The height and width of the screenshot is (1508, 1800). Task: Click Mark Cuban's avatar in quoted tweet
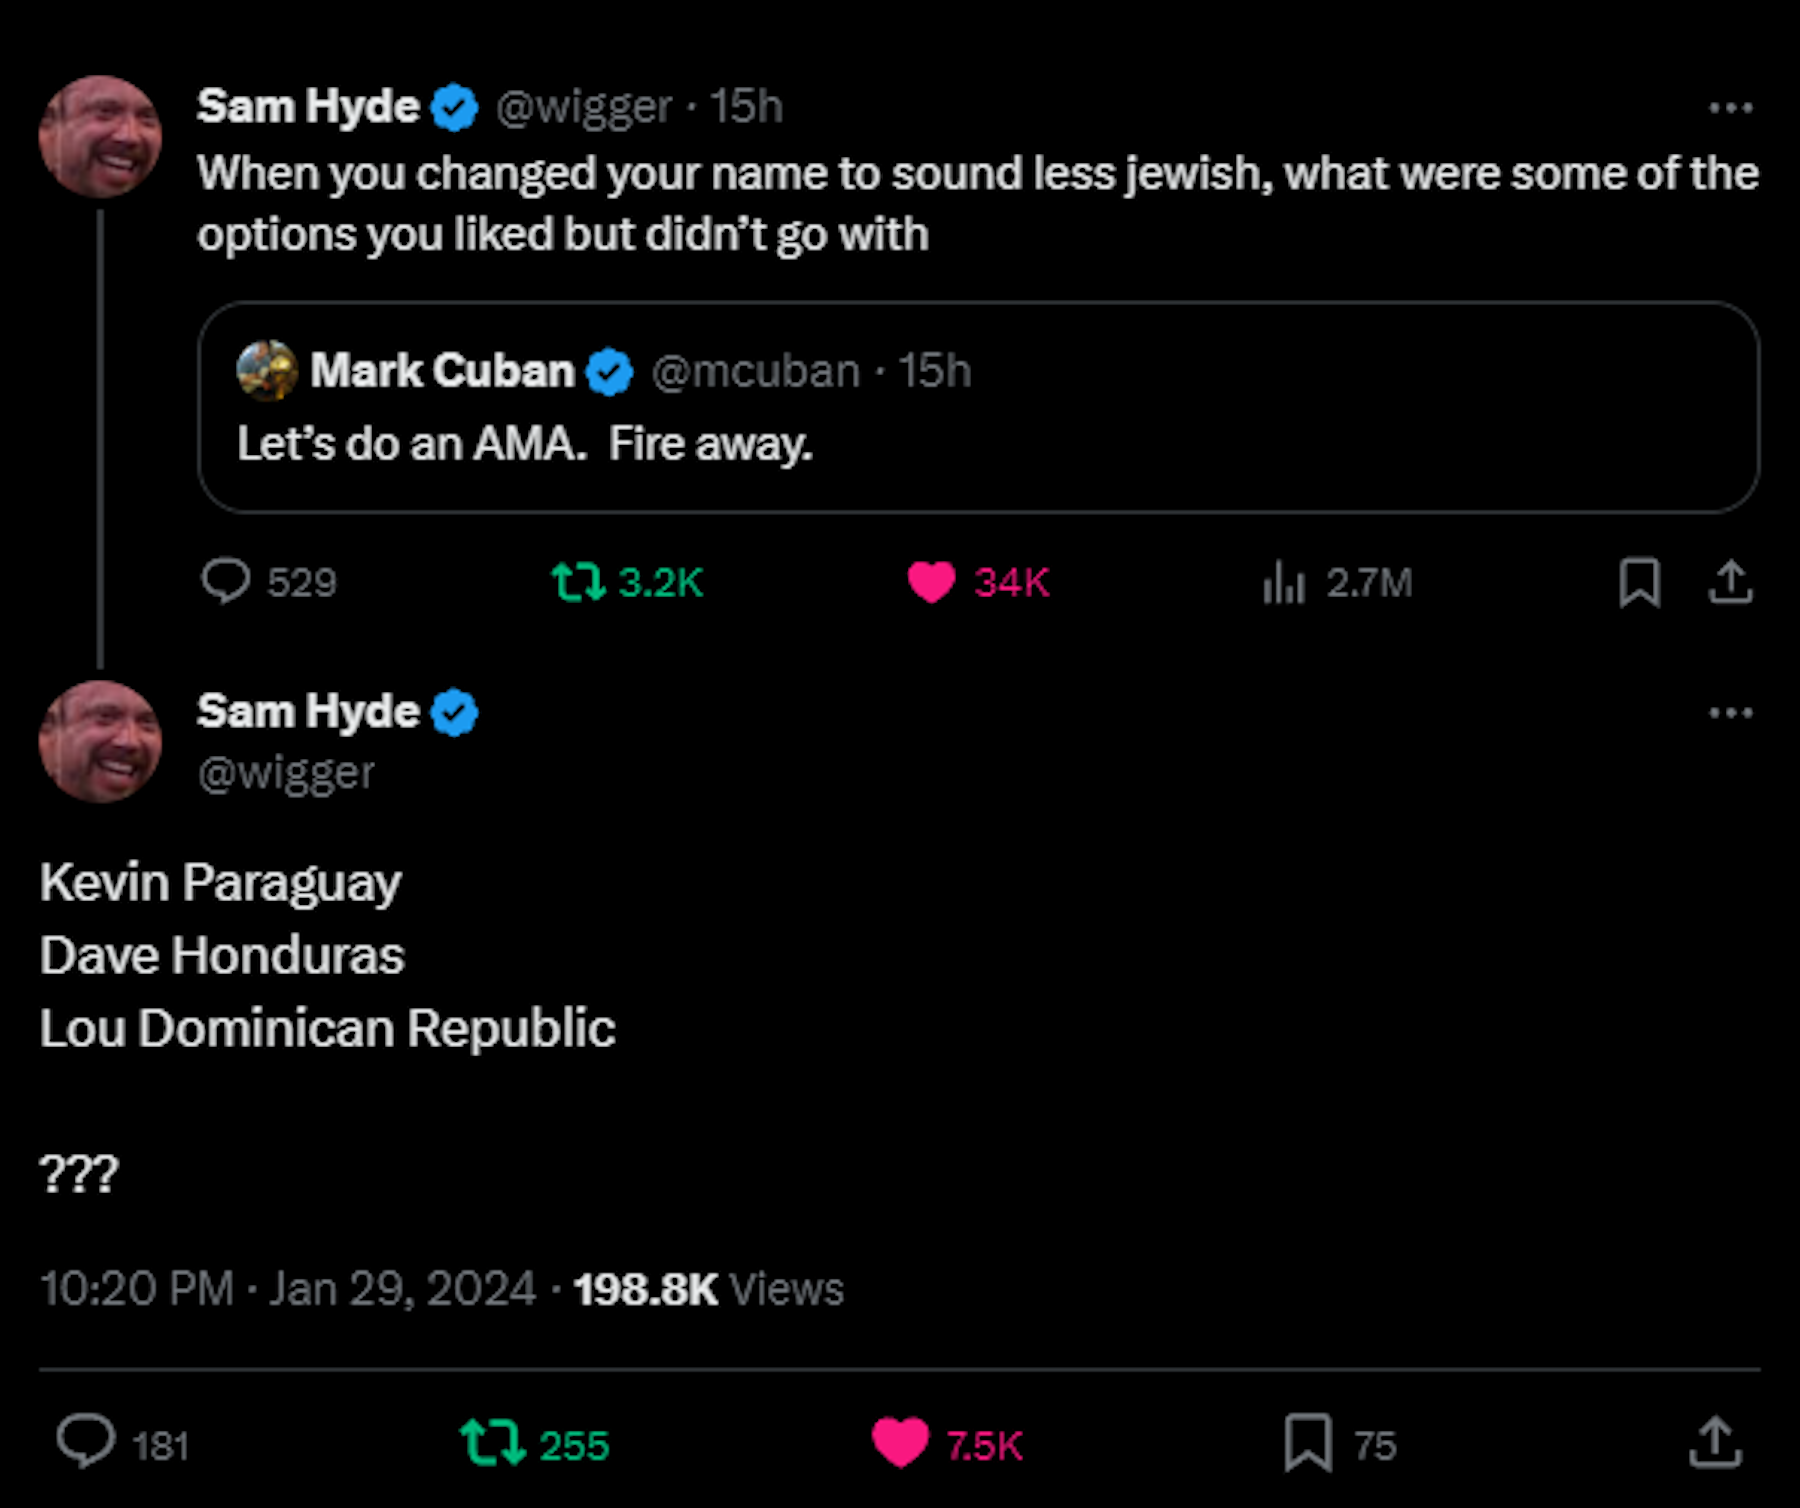267,370
